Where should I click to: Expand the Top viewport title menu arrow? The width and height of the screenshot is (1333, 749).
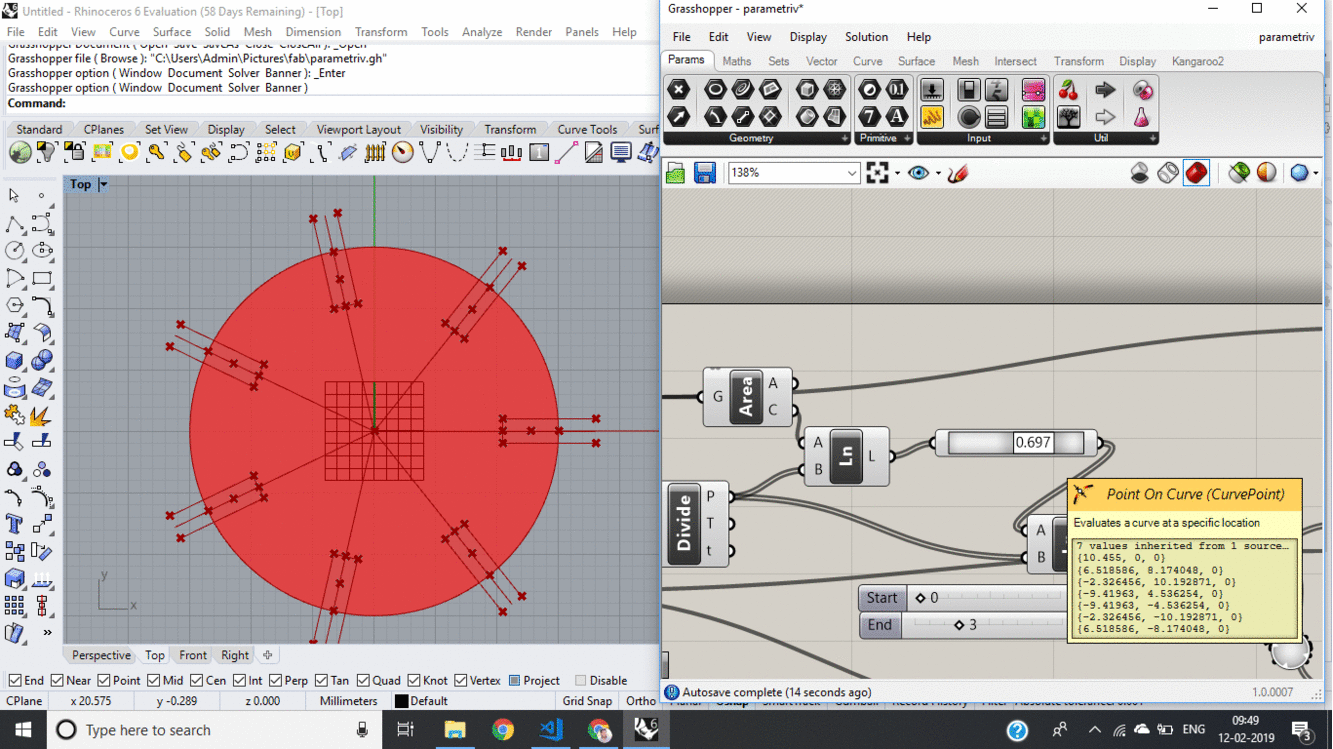click(x=103, y=184)
